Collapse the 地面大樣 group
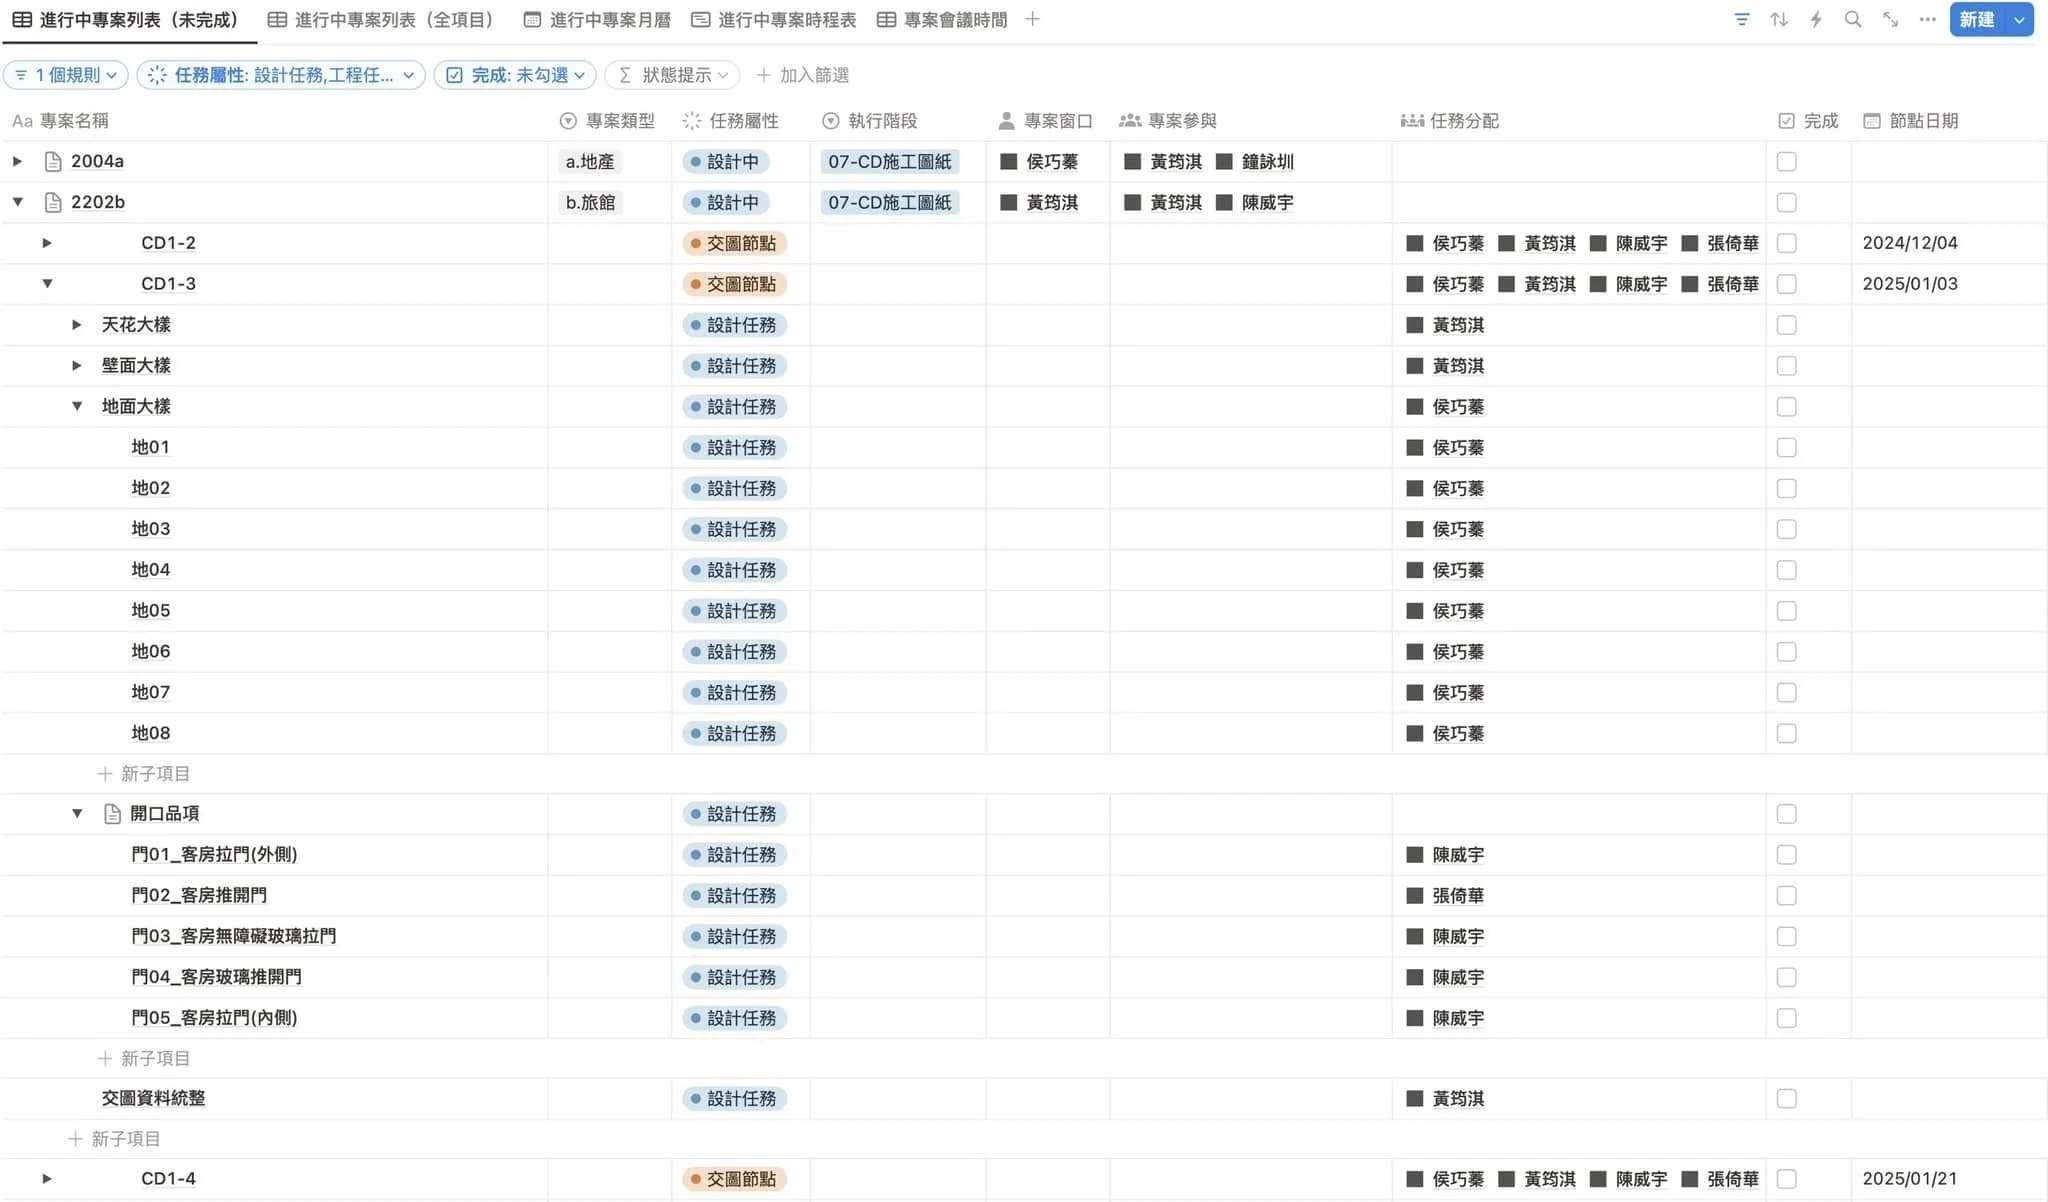2048x1202 pixels. pyautogui.click(x=77, y=406)
